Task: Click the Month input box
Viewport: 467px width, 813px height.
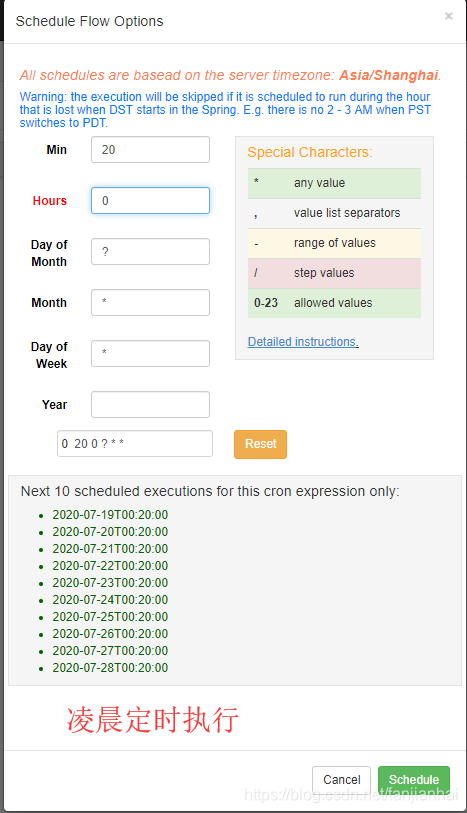Action: [150, 302]
